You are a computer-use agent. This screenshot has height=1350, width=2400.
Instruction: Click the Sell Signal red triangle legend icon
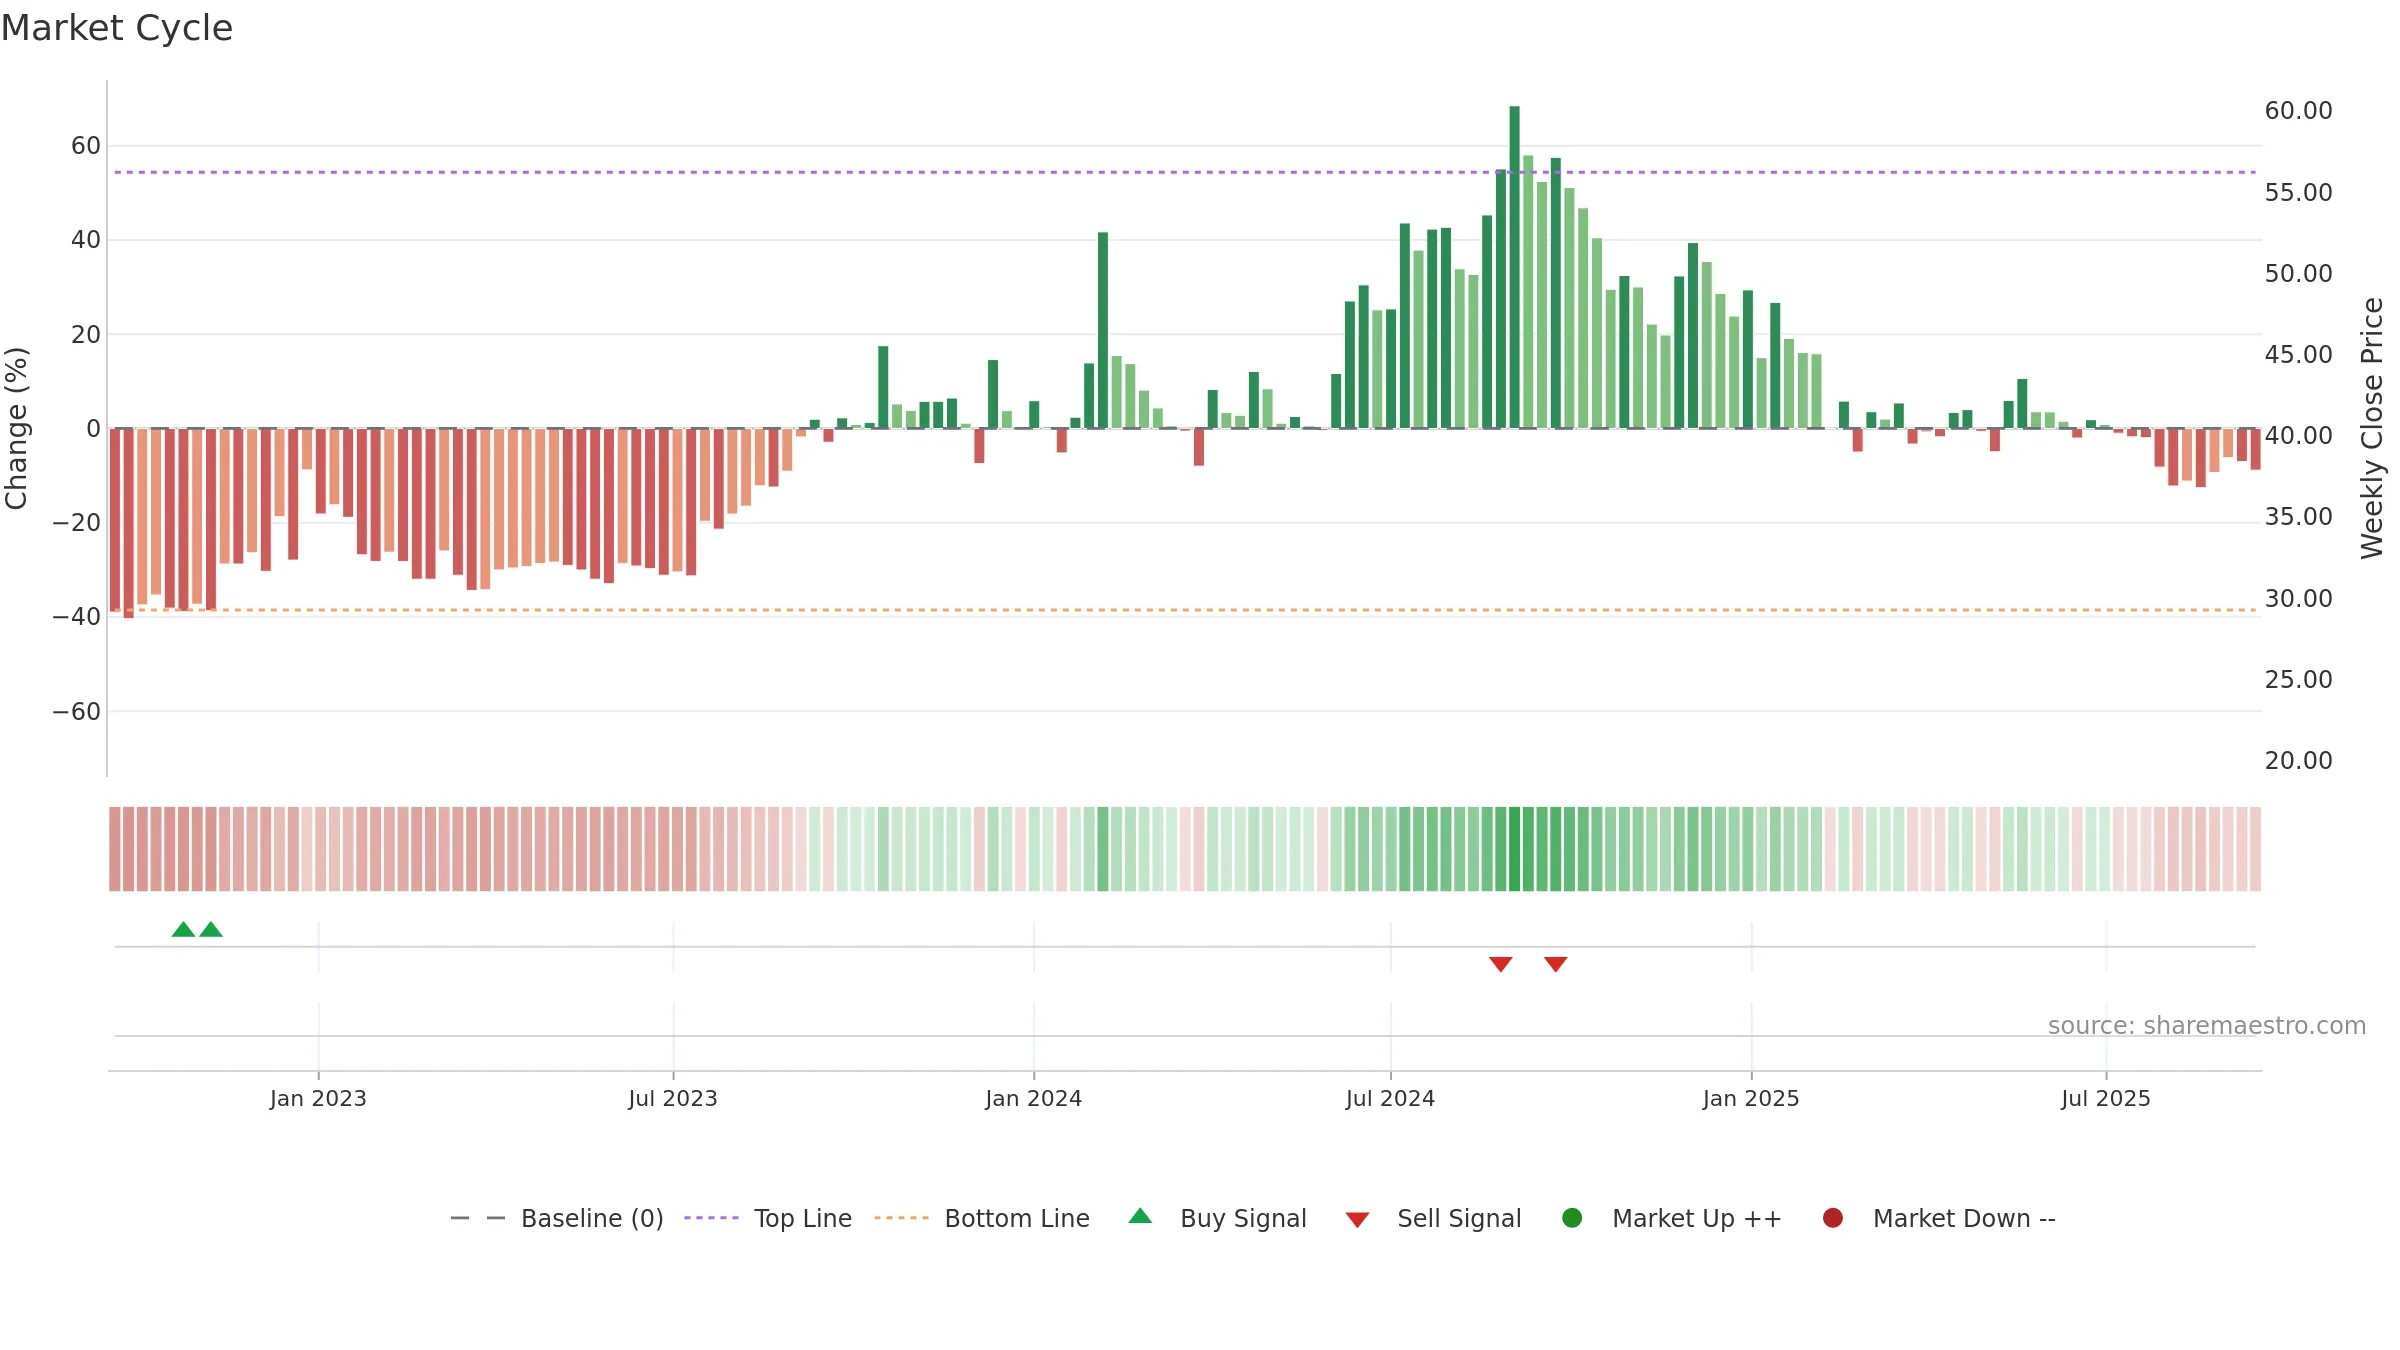pos(1357,1220)
